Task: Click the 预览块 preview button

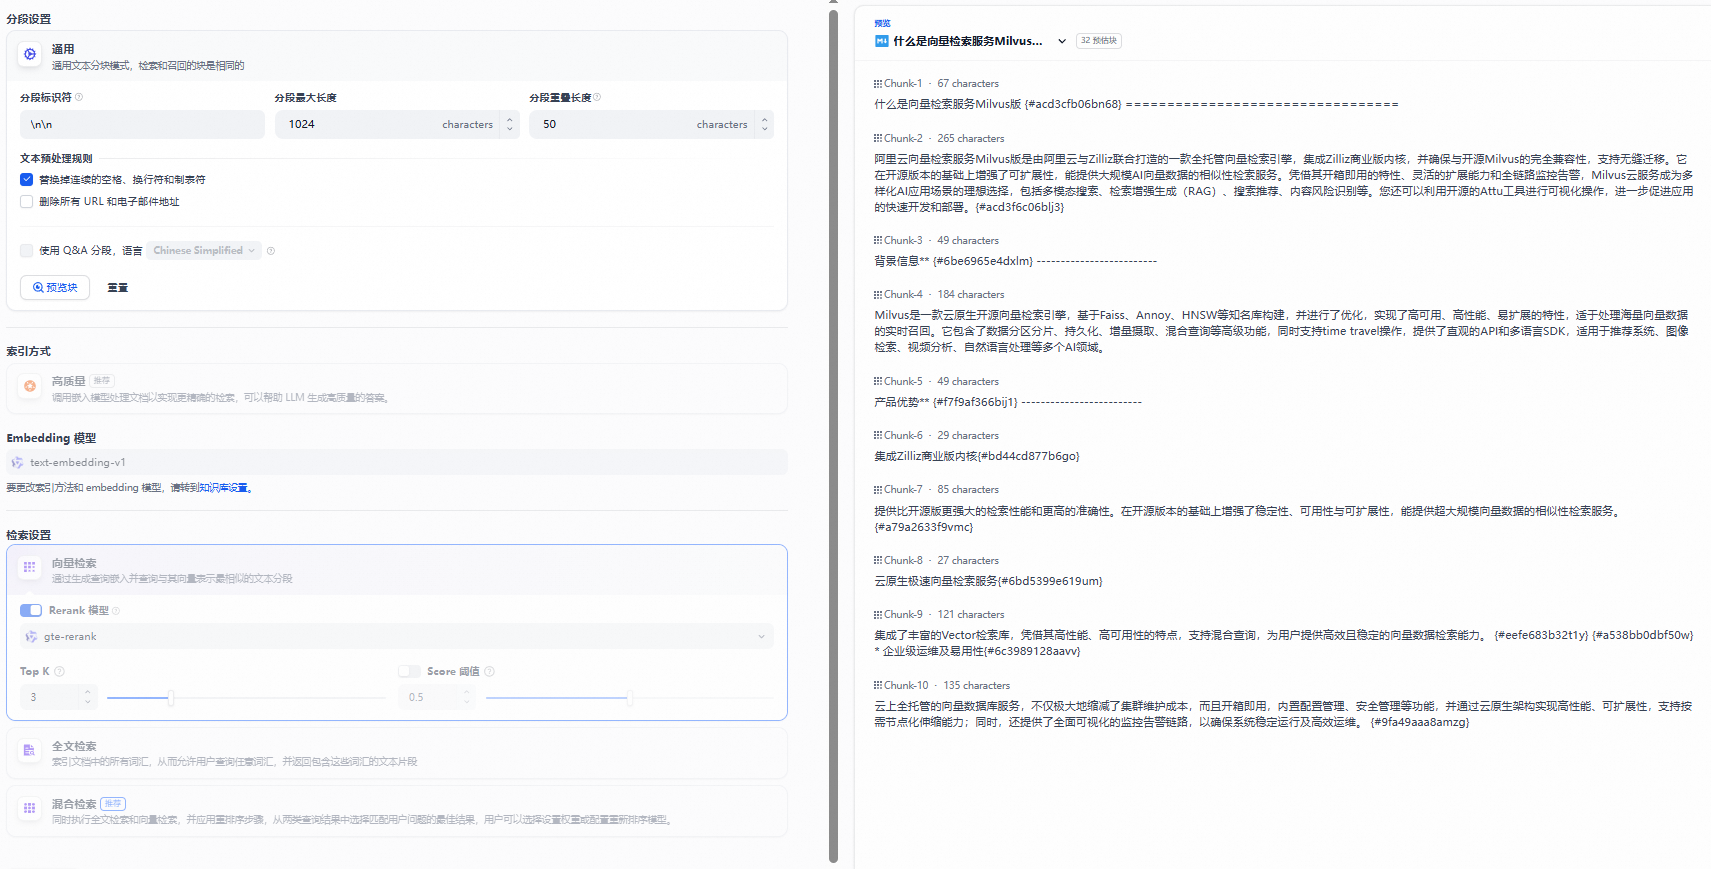Action: coord(55,288)
